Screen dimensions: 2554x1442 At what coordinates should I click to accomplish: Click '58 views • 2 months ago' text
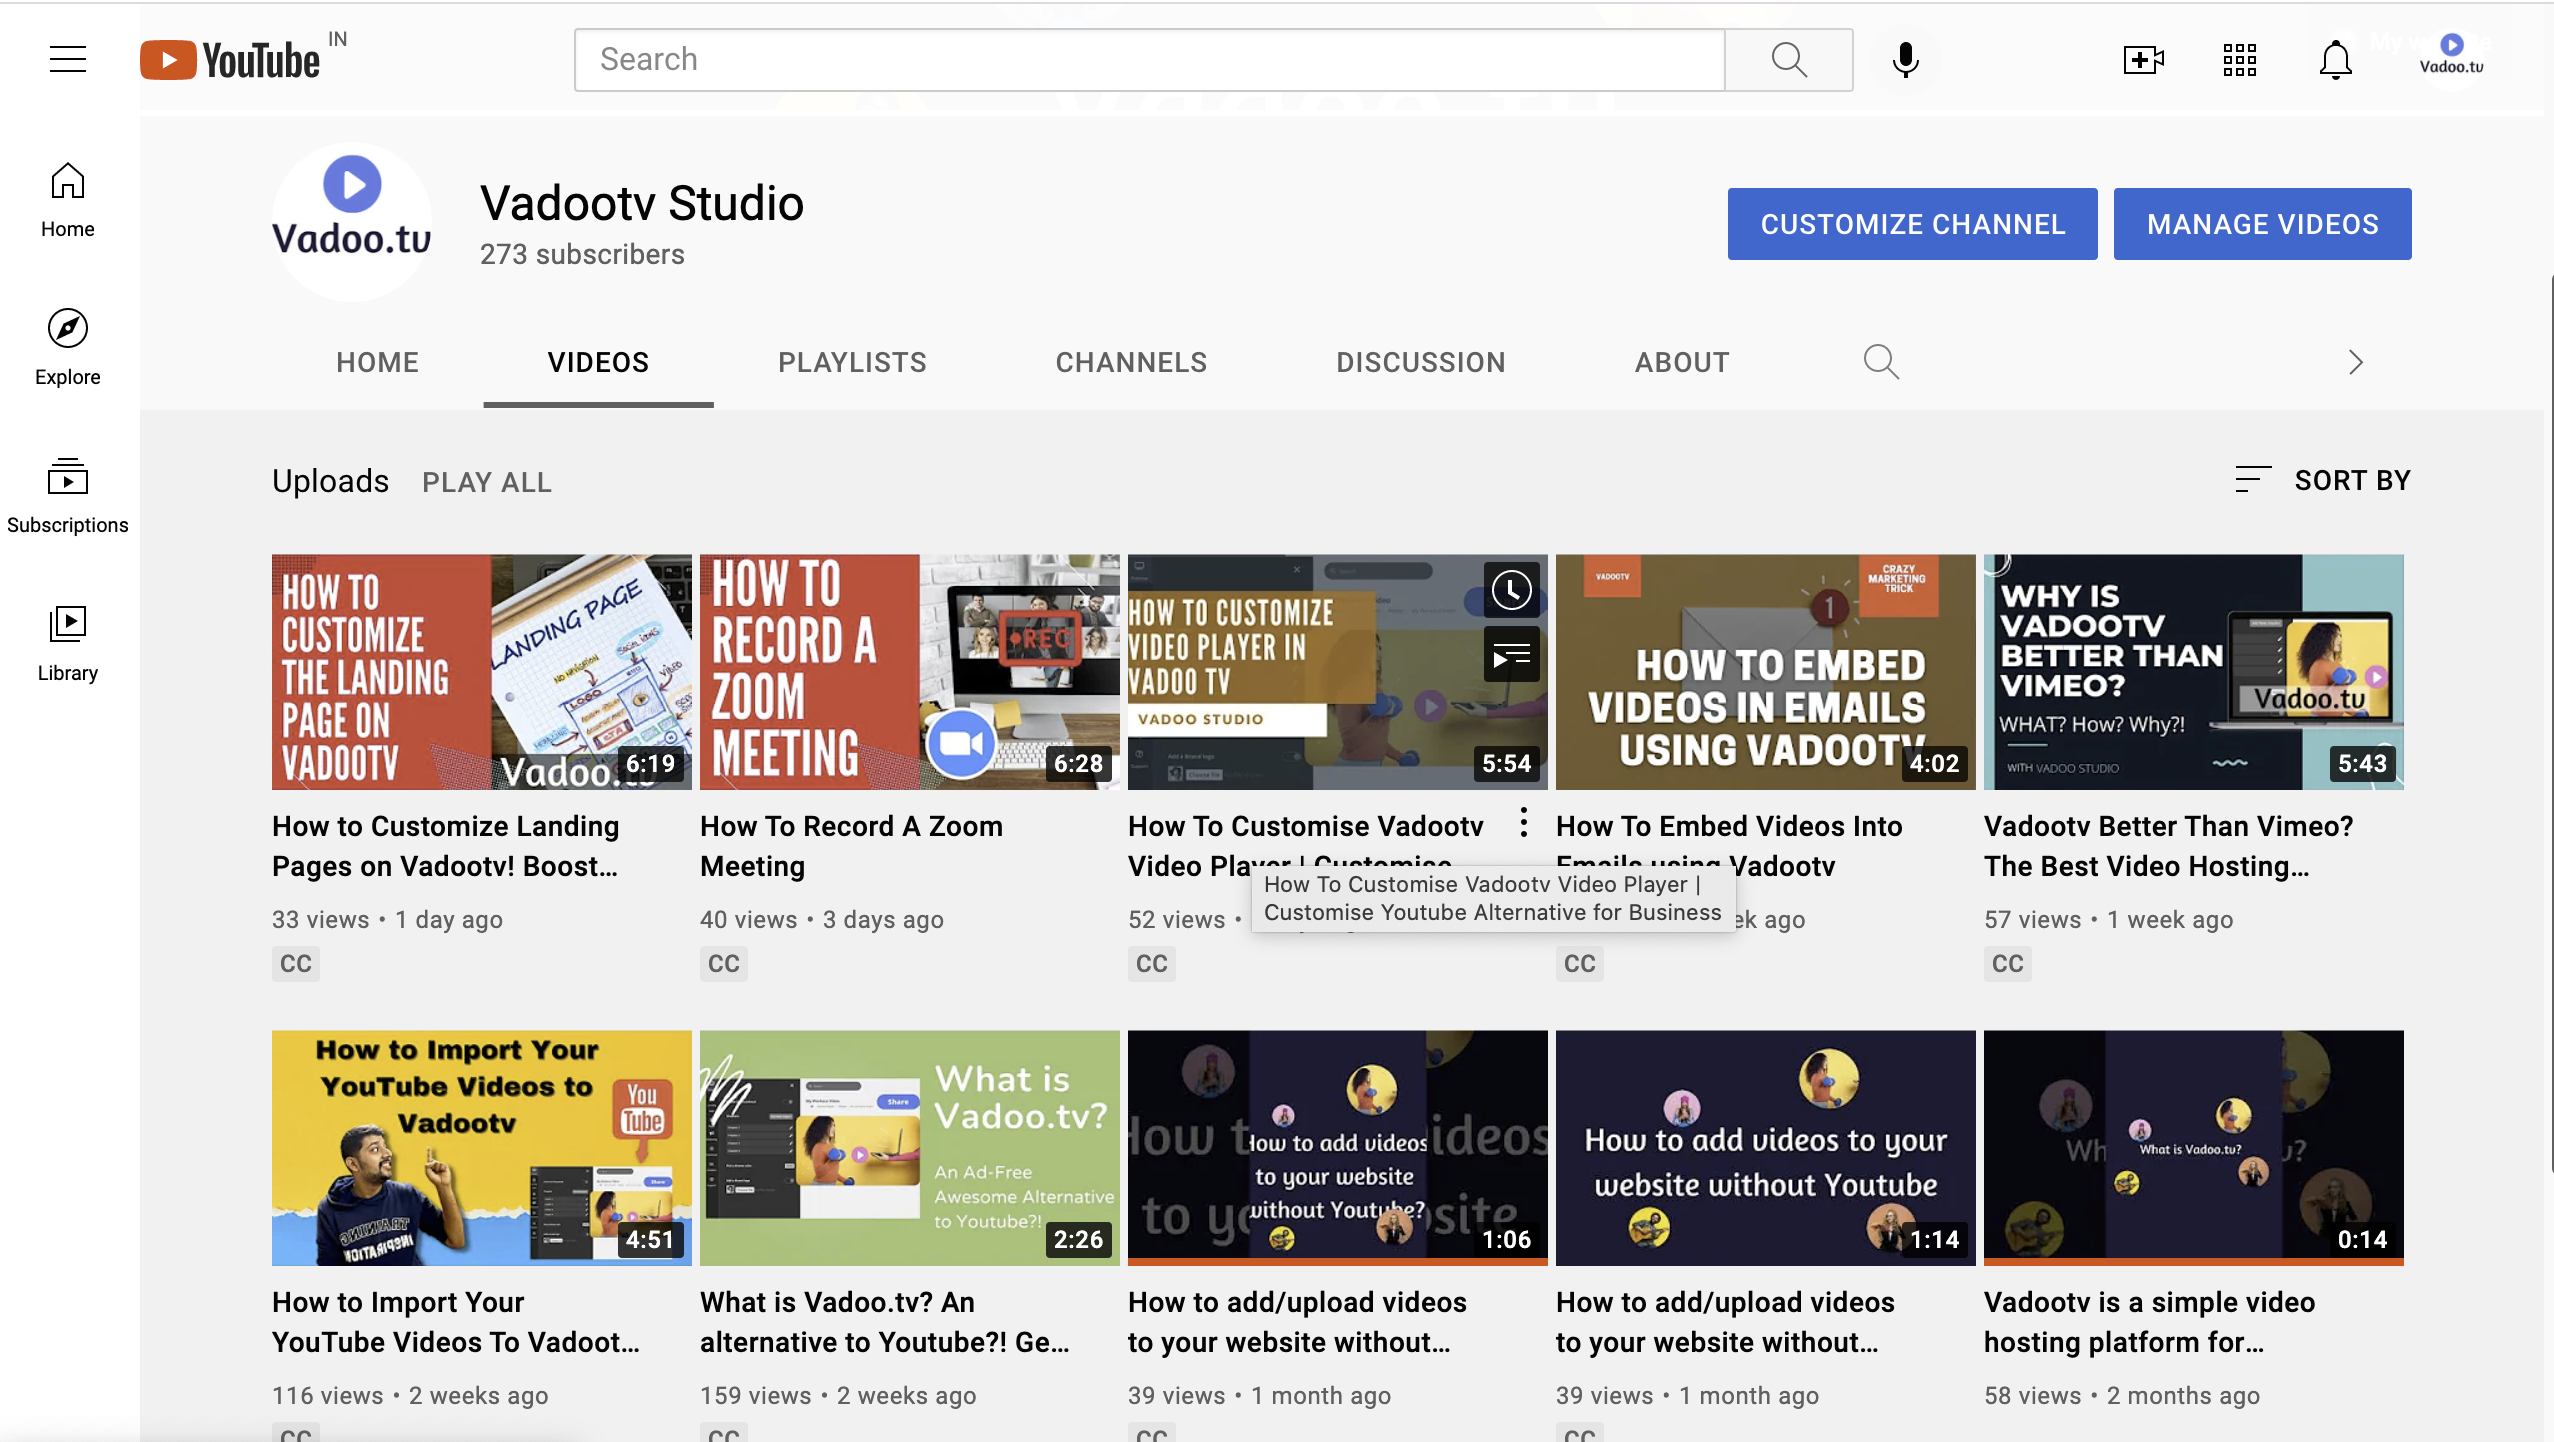(2122, 1396)
